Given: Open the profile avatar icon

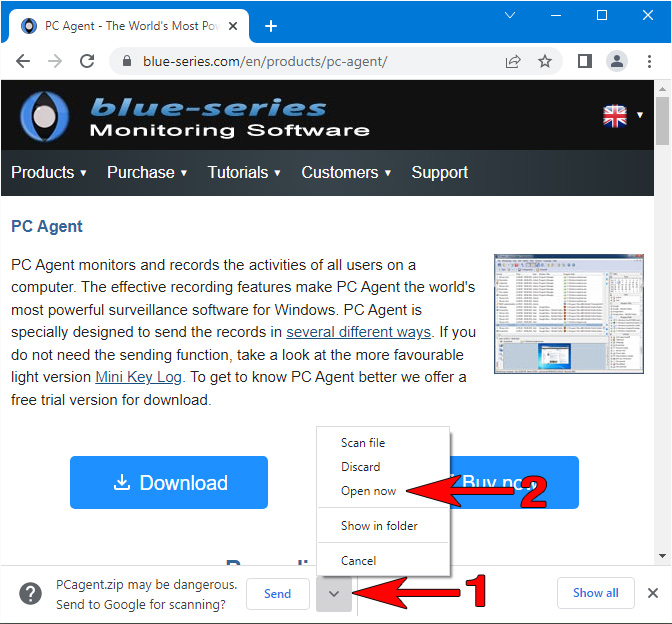Looking at the screenshot, I should [617, 61].
